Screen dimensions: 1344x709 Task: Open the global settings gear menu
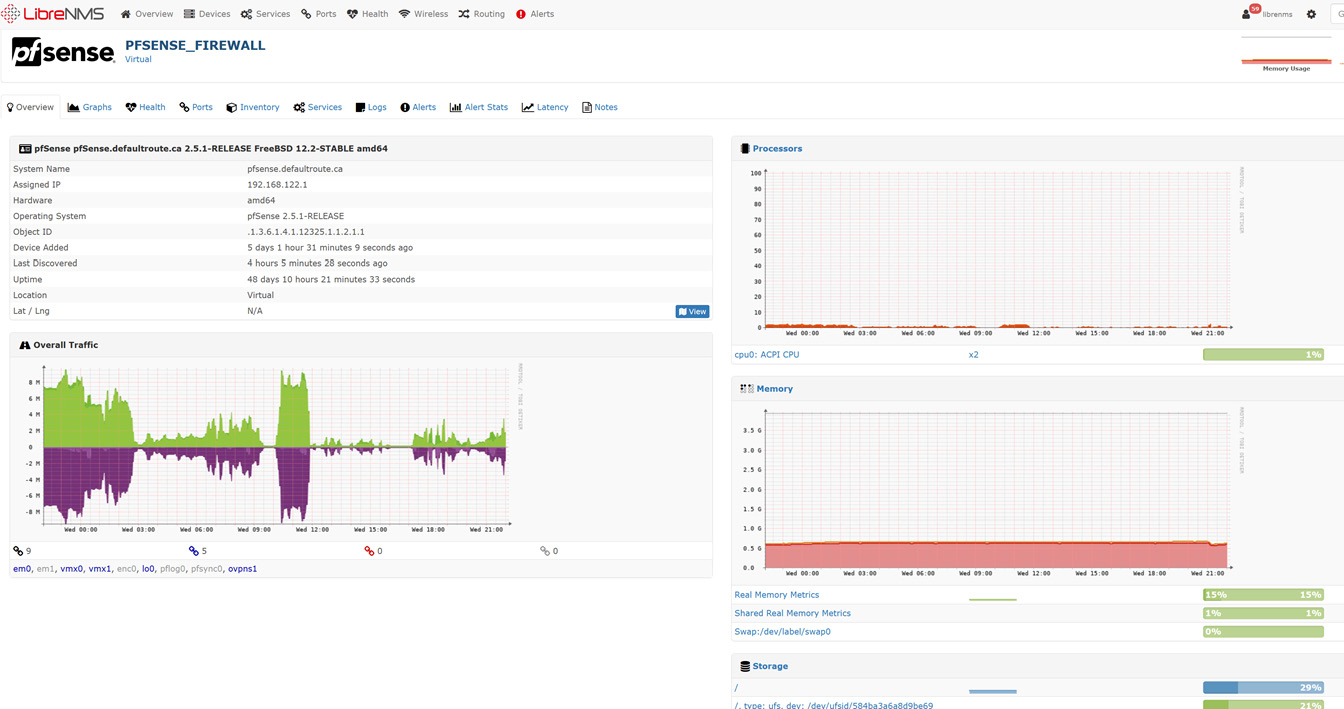click(x=1311, y=14)
